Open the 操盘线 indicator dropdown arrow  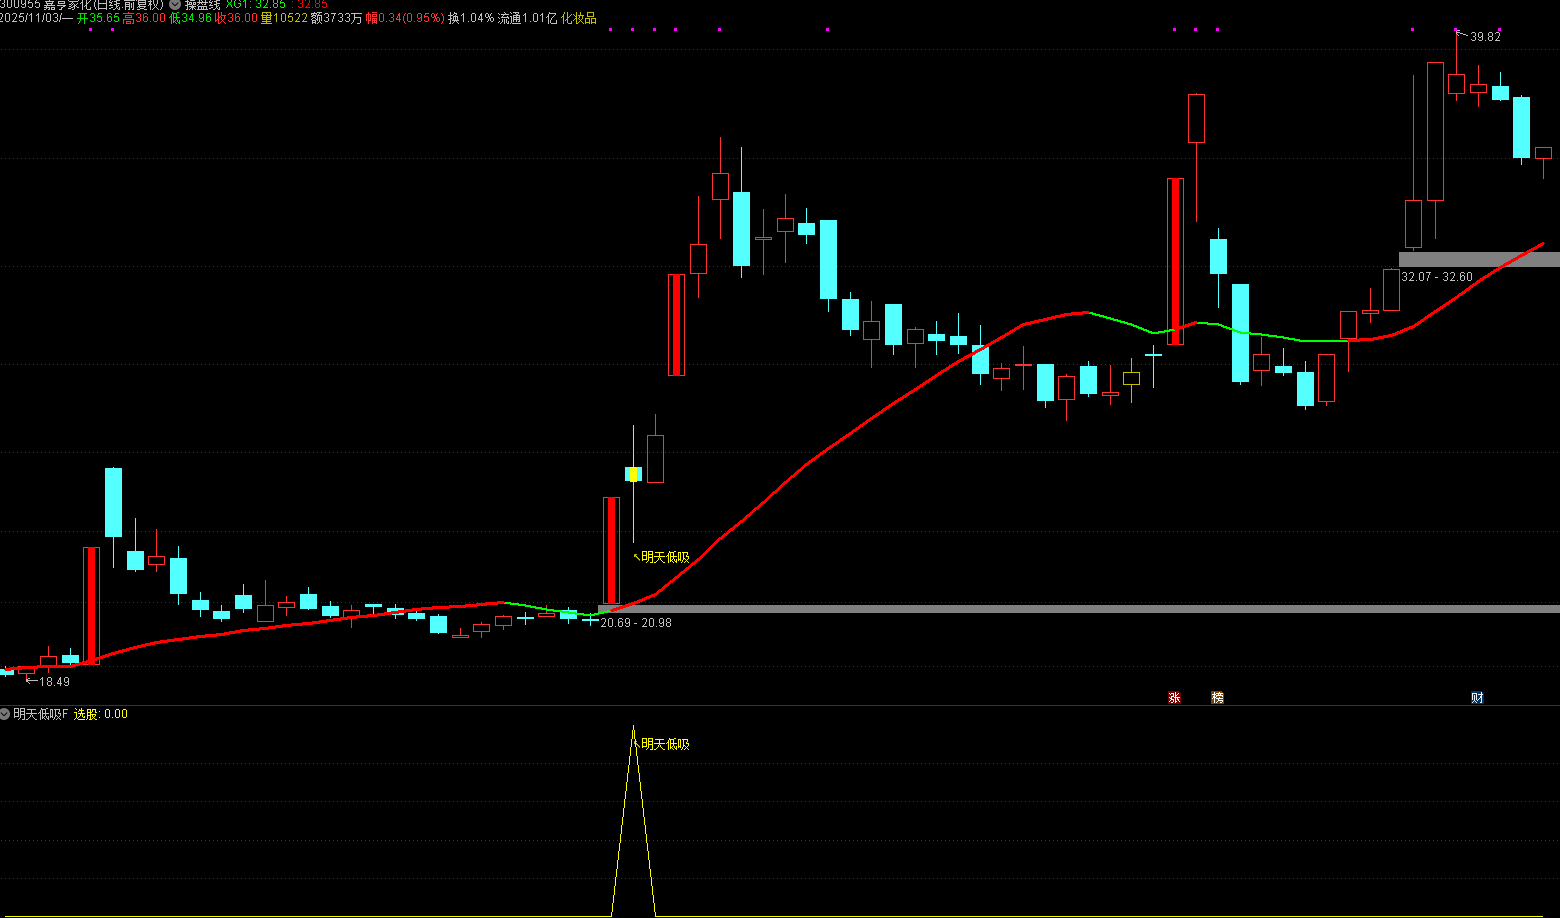pyautogui.click(x=175, y=5)
